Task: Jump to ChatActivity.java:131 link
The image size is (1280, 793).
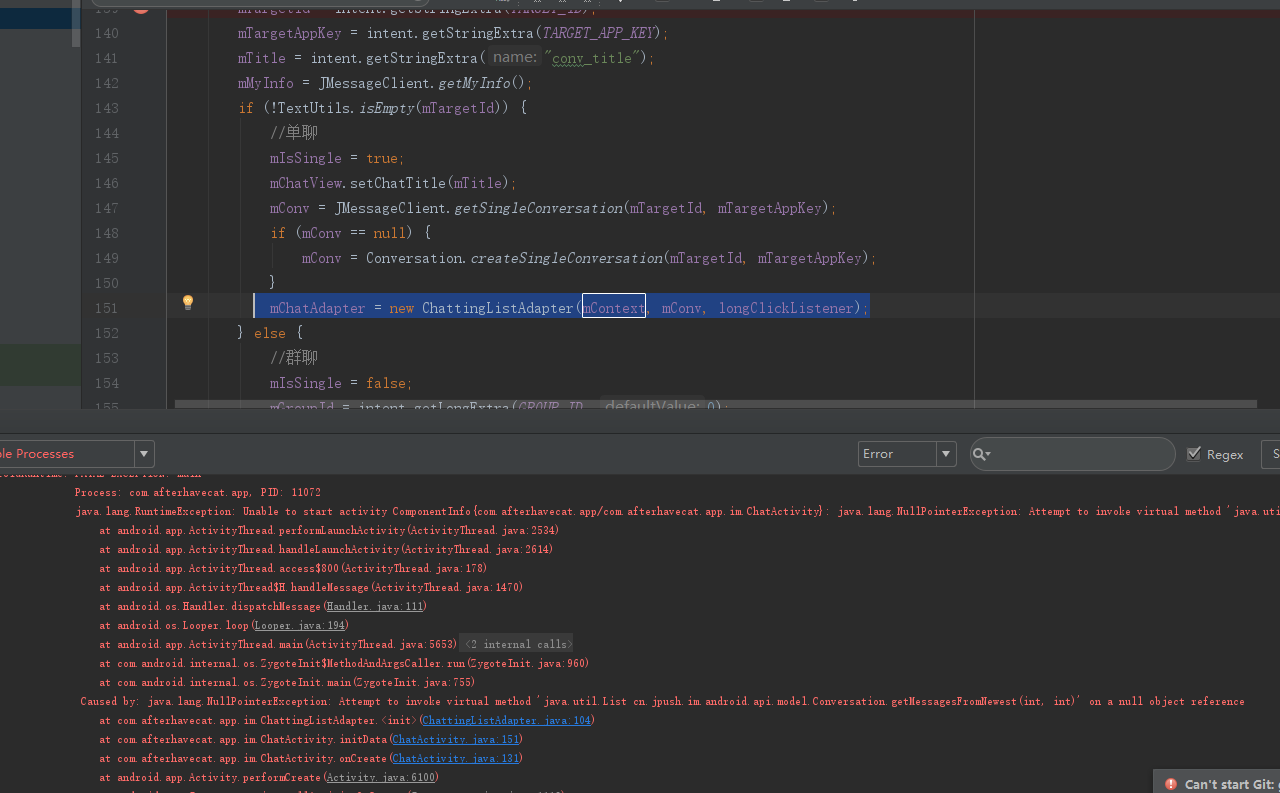Action: tap(456, 758)
